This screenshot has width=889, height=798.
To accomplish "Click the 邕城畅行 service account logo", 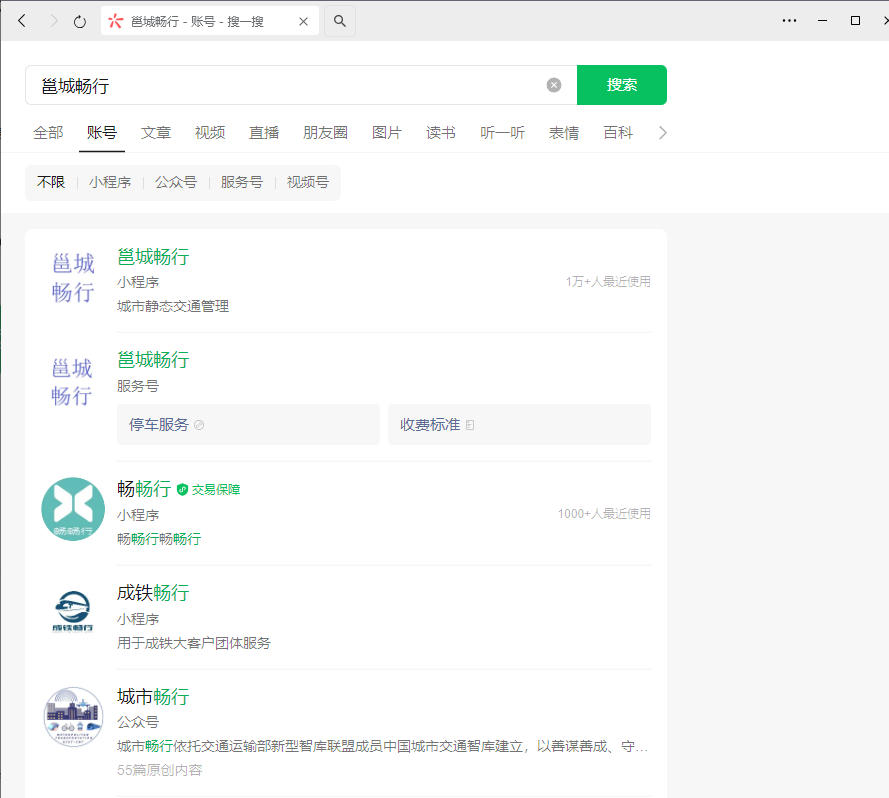I will click(x=72, y=382).
